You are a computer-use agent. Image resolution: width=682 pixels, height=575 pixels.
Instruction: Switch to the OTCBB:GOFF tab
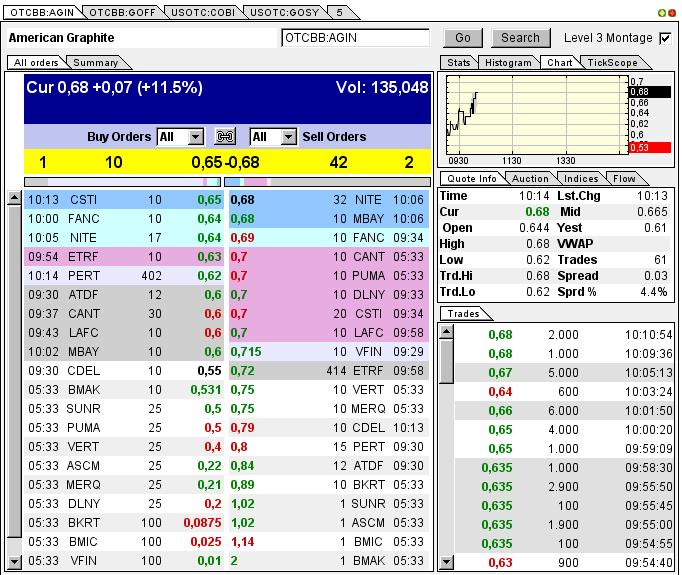(121, 12)
